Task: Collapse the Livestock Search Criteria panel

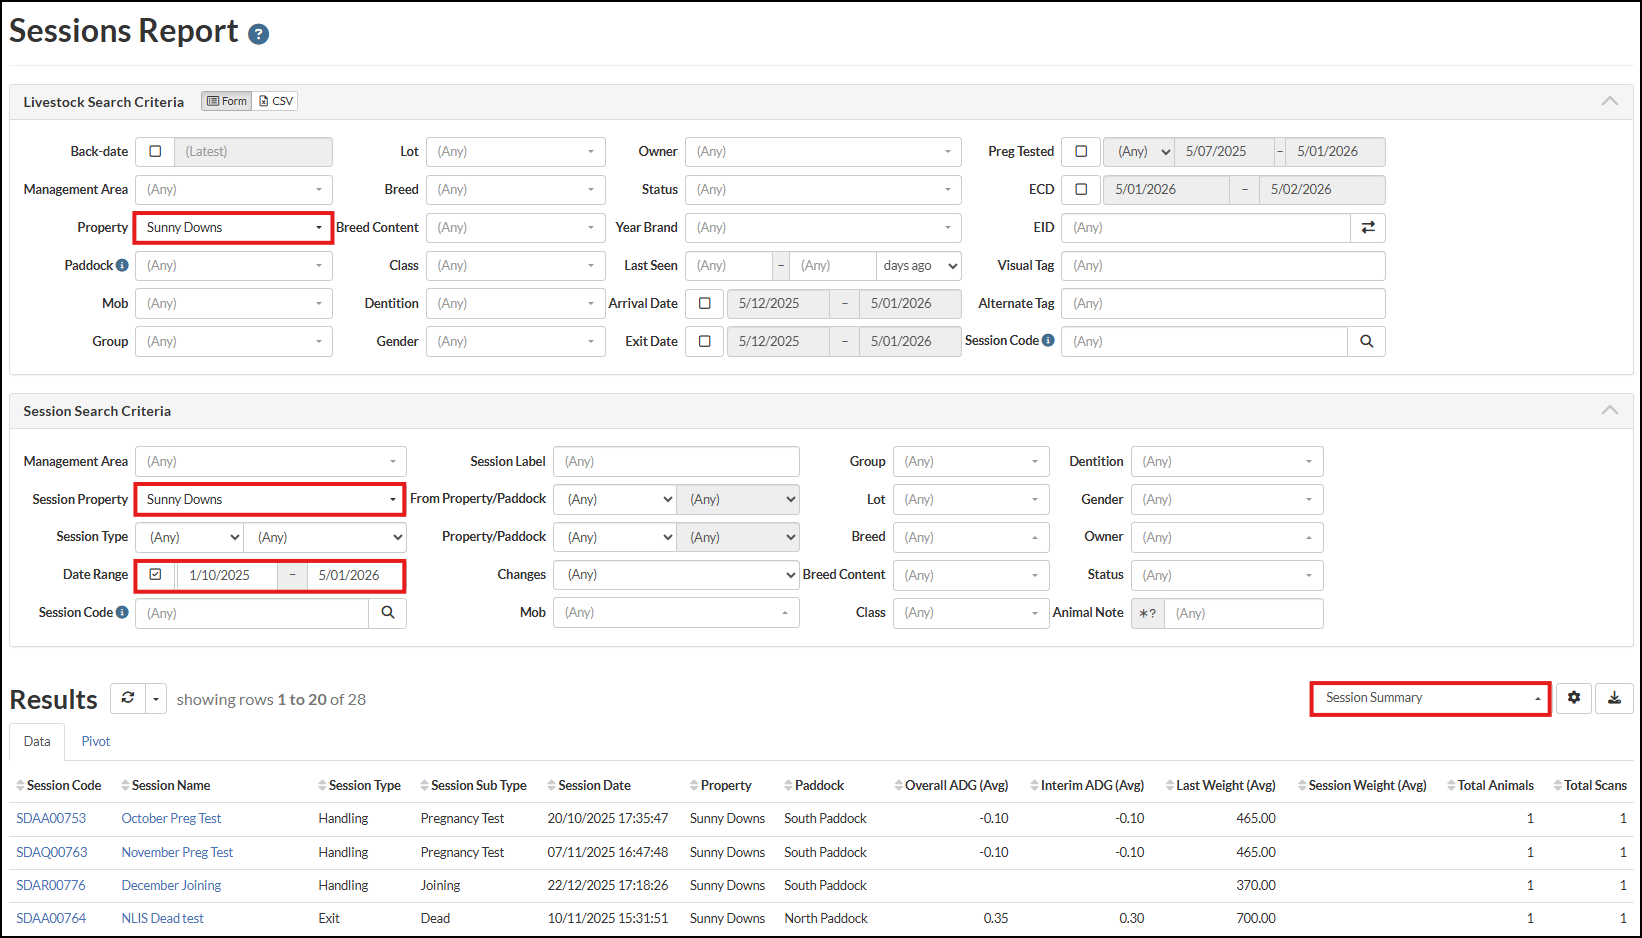Action: point(1609,101)
